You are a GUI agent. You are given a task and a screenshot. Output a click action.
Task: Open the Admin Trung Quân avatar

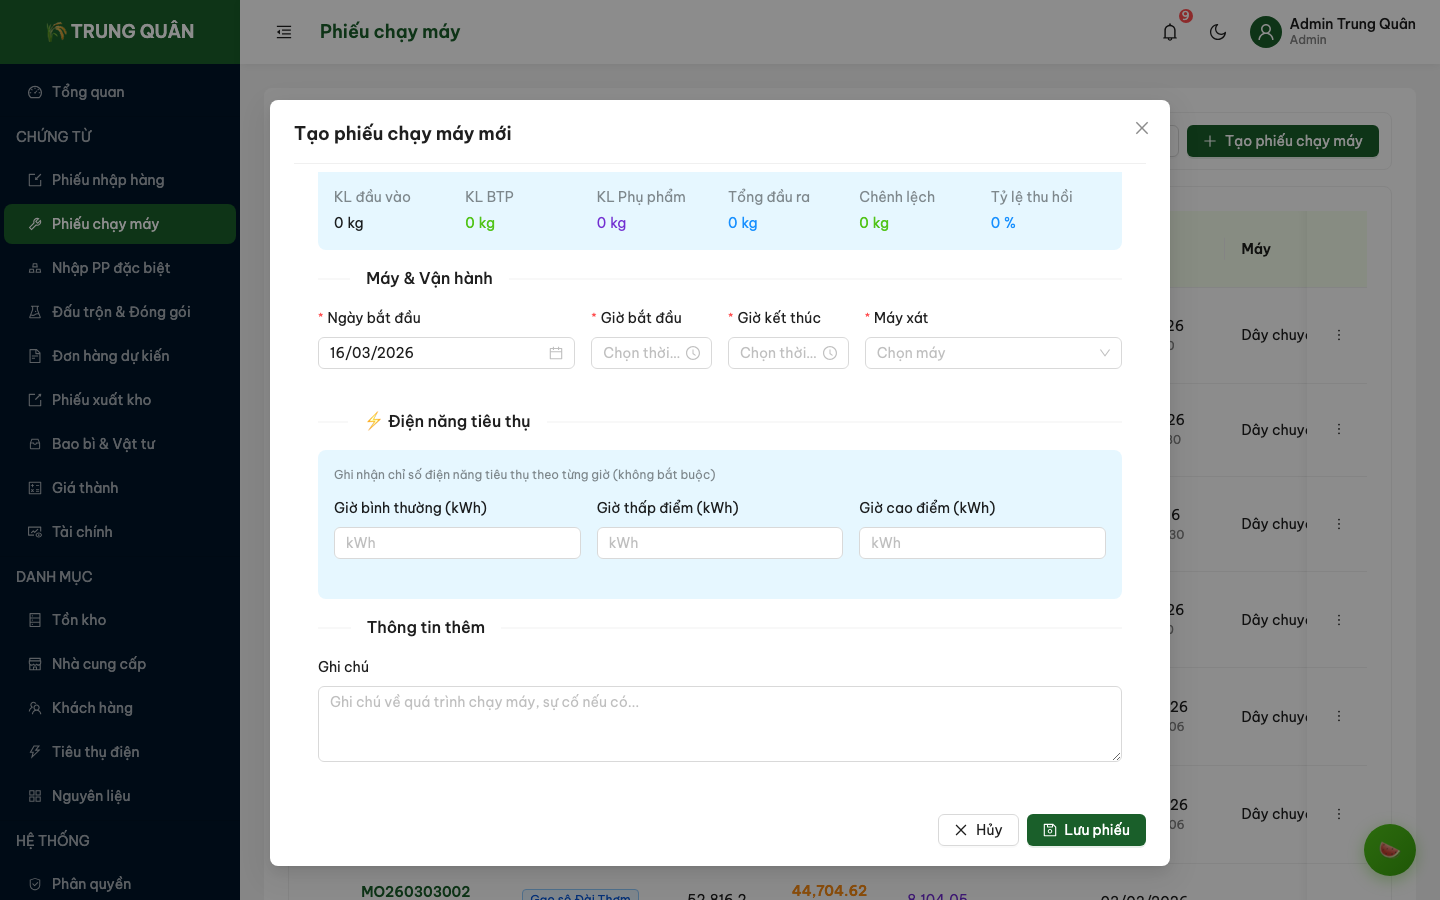pyautogui.click(x=1265, y=32)
